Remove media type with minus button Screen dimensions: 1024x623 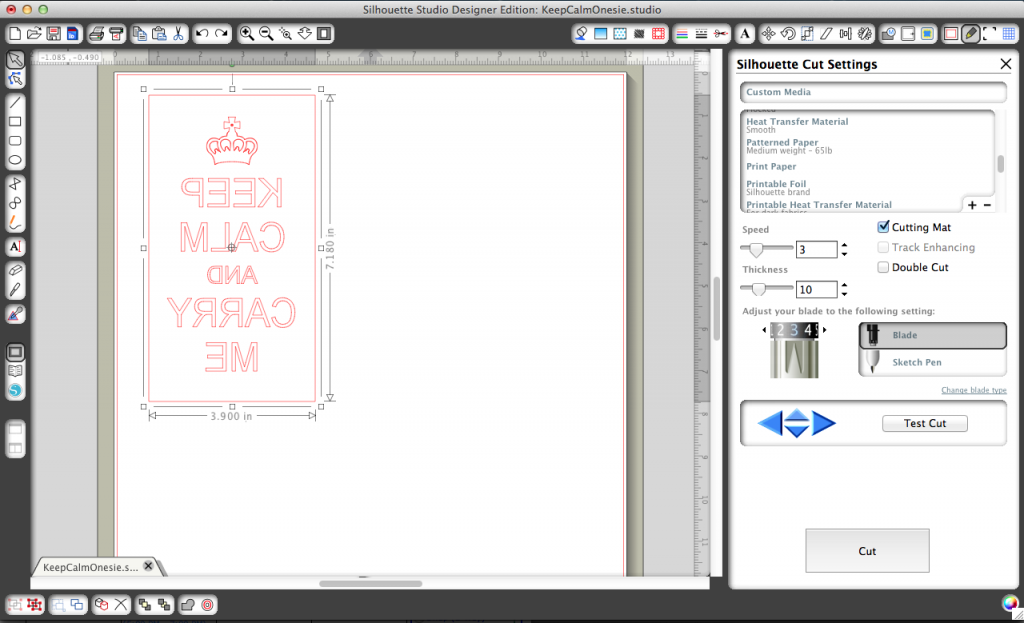(987, 205)
